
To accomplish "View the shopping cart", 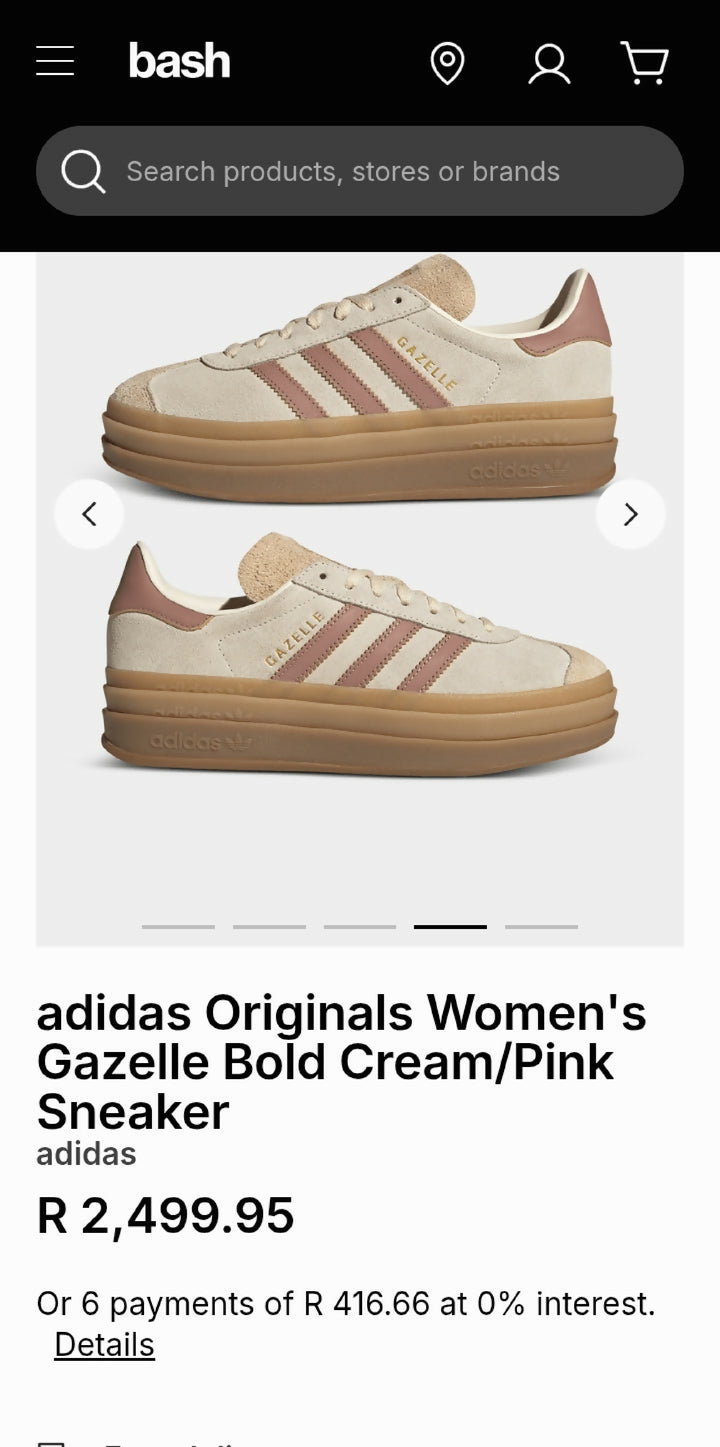I will [645, 63].
